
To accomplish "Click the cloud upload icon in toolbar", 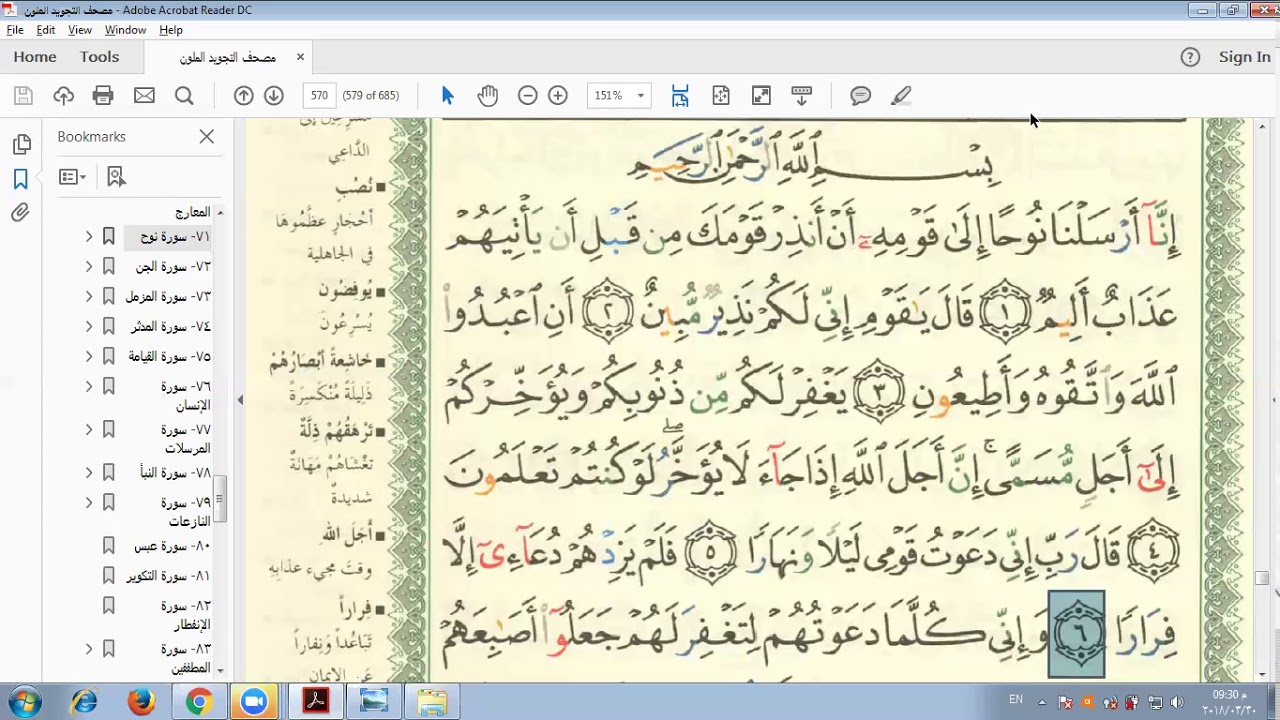I will (x=64, y=95).
